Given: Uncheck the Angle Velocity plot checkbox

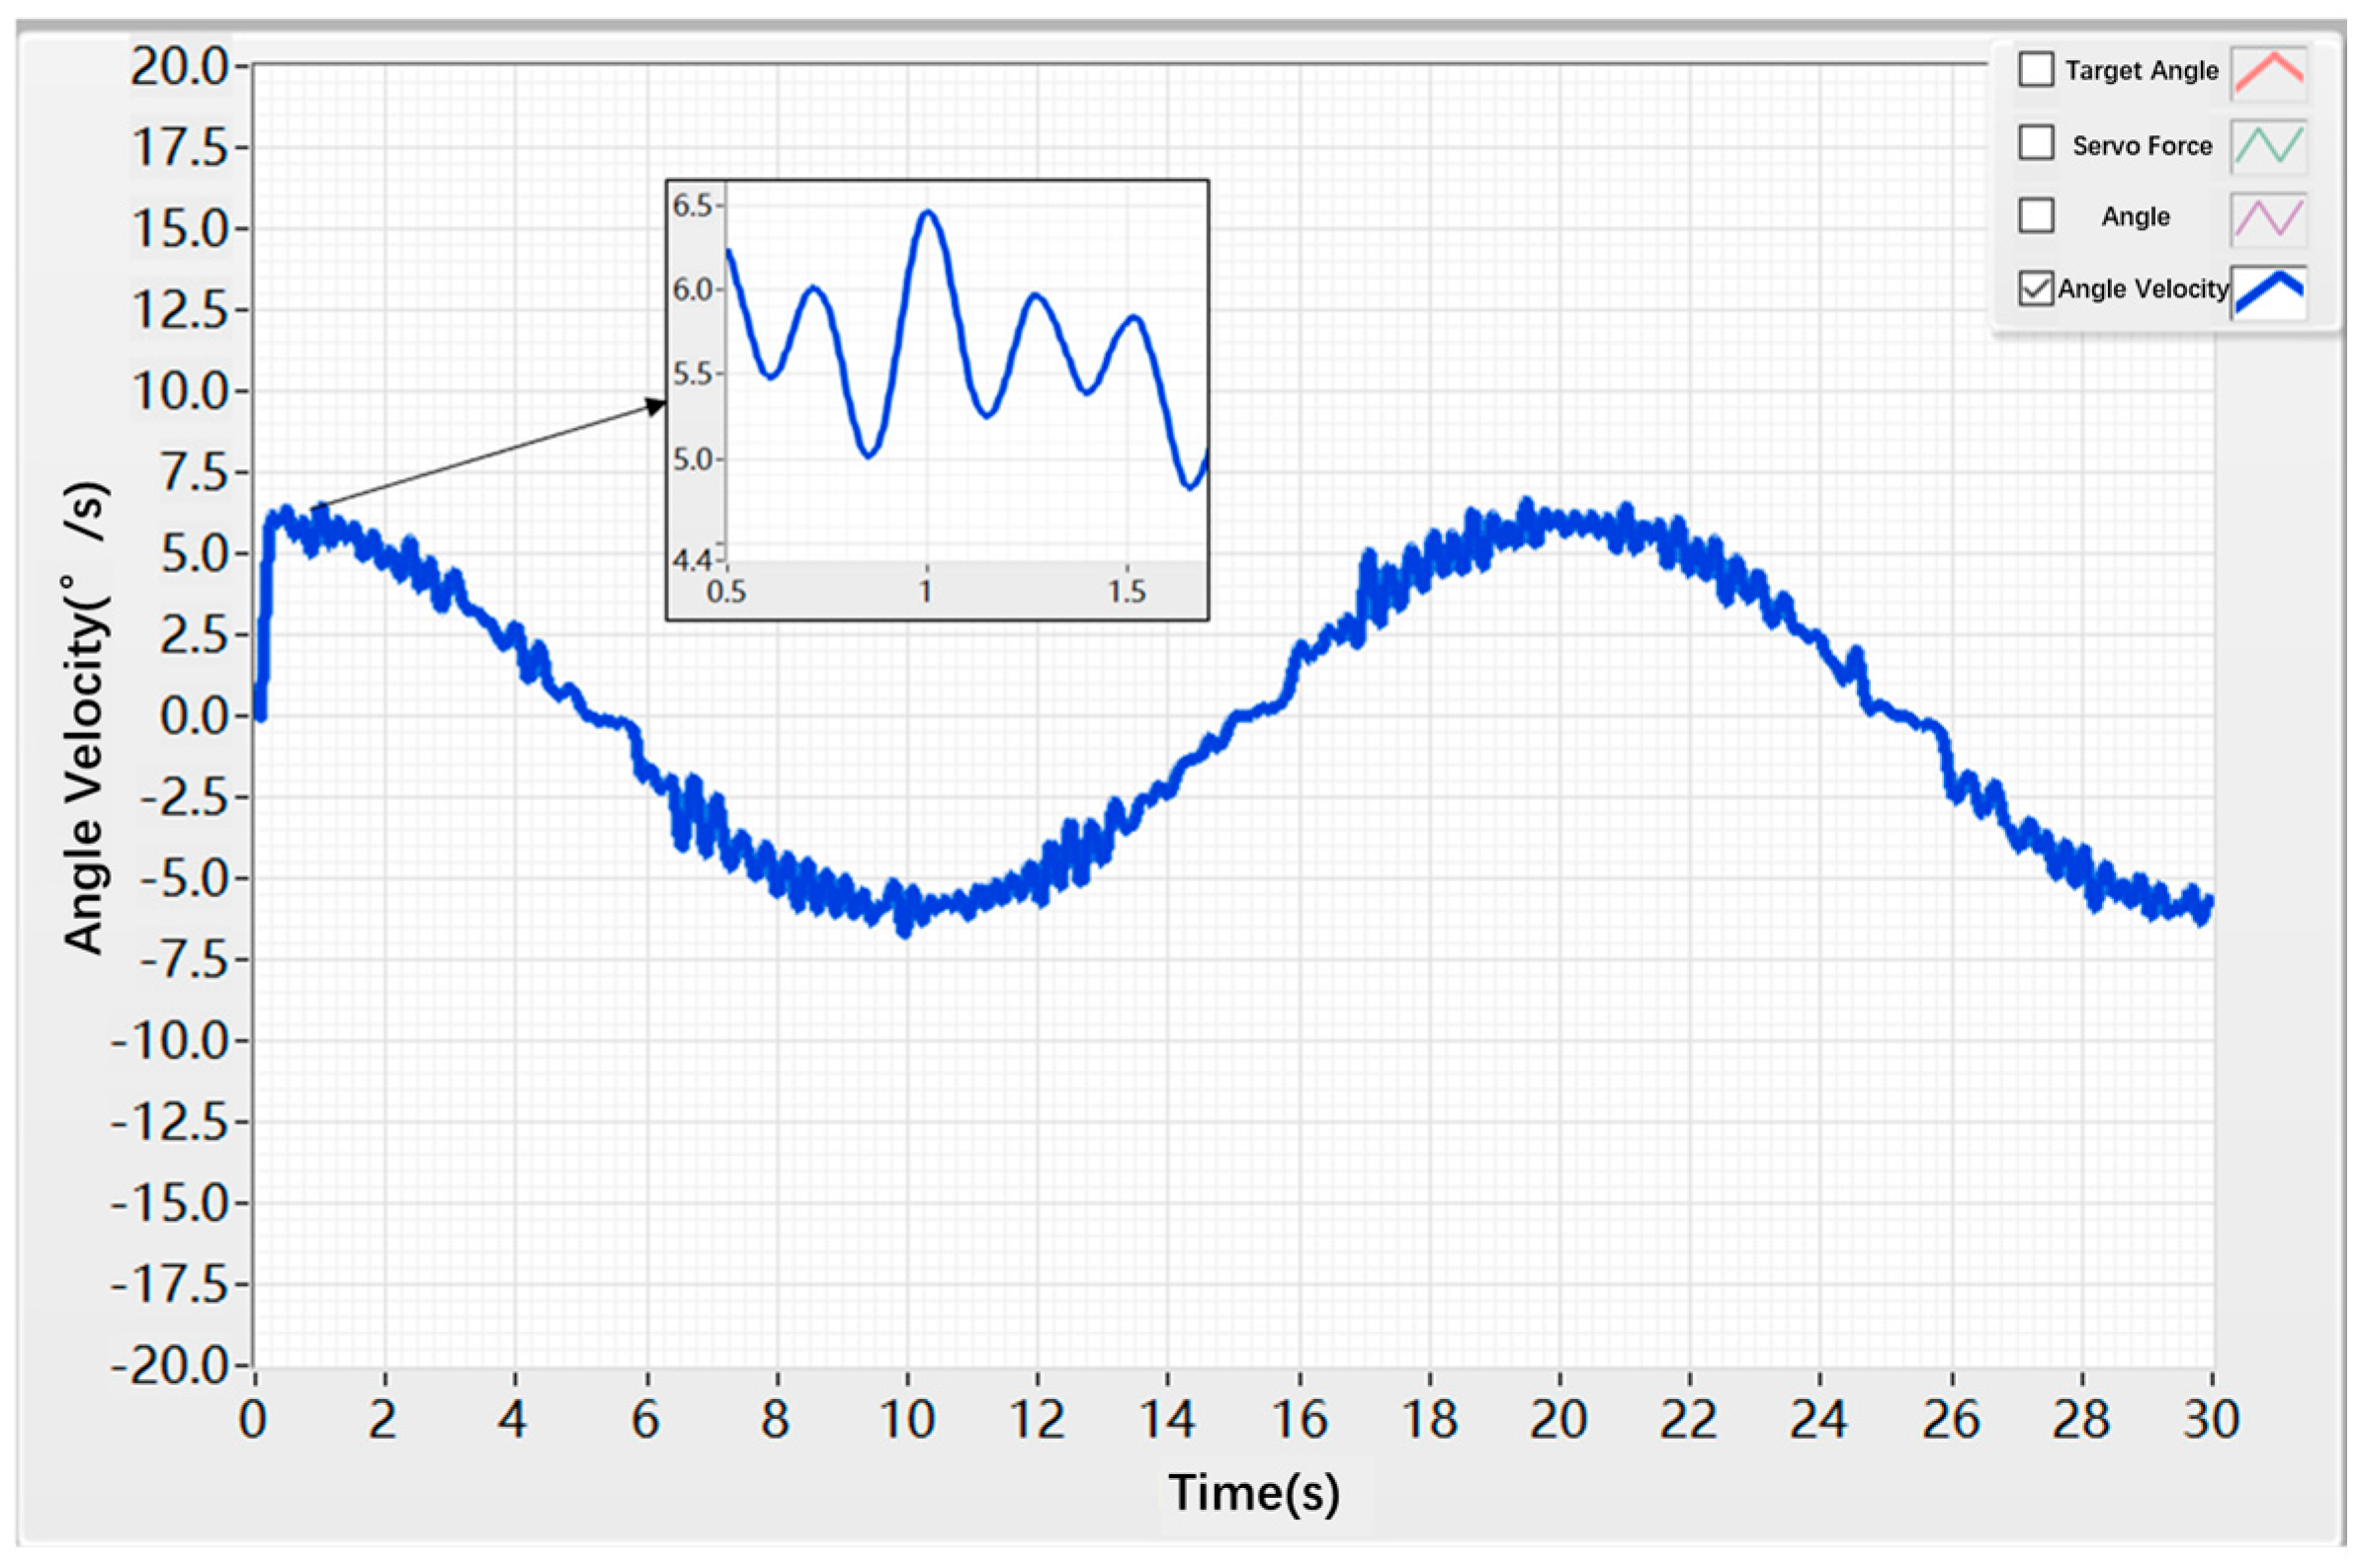Looking at the screenshot, I should (x=2036, y=289).
